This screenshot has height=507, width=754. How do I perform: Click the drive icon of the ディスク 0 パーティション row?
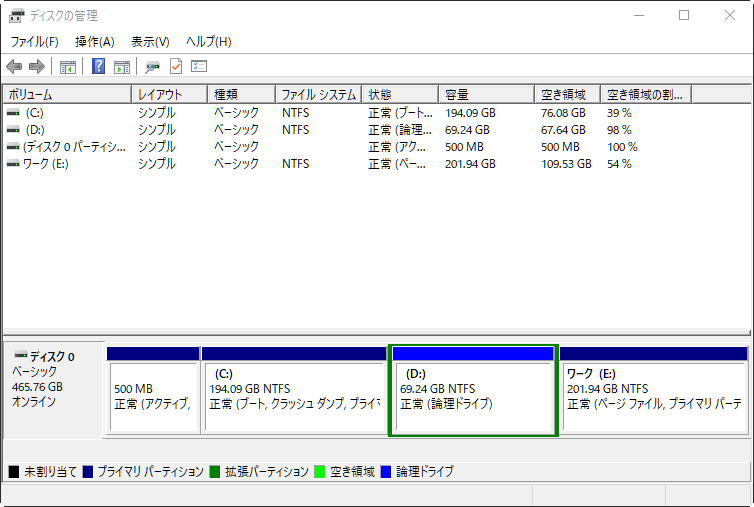coord(13,147)
